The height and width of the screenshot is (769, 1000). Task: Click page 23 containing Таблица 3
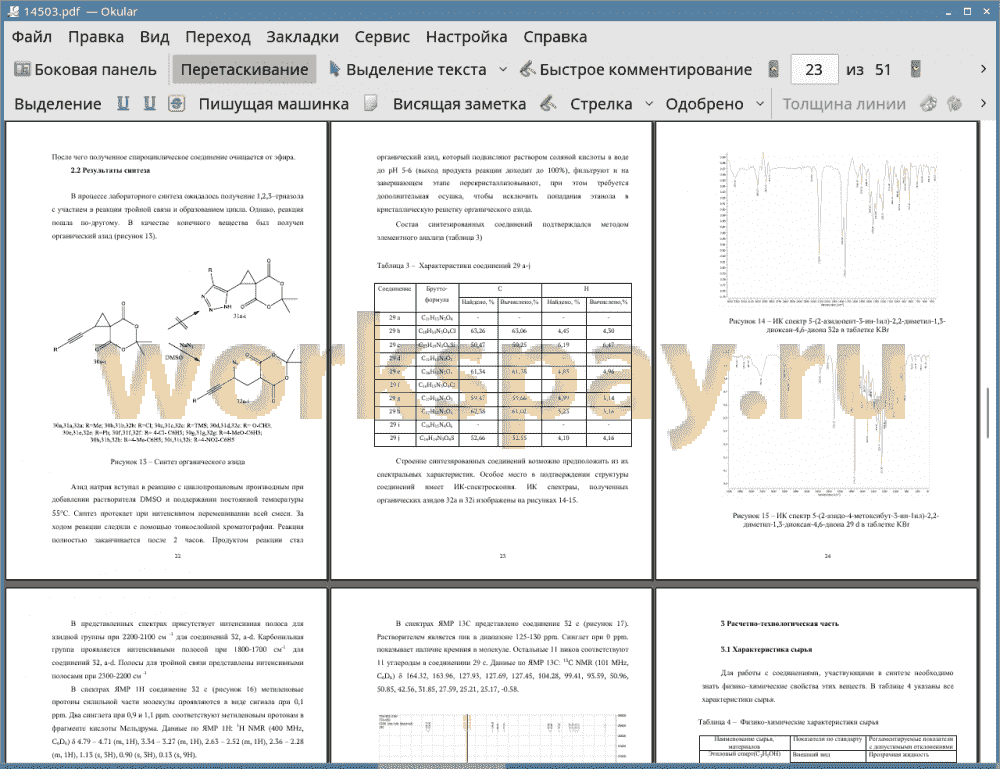coord(491,351)
